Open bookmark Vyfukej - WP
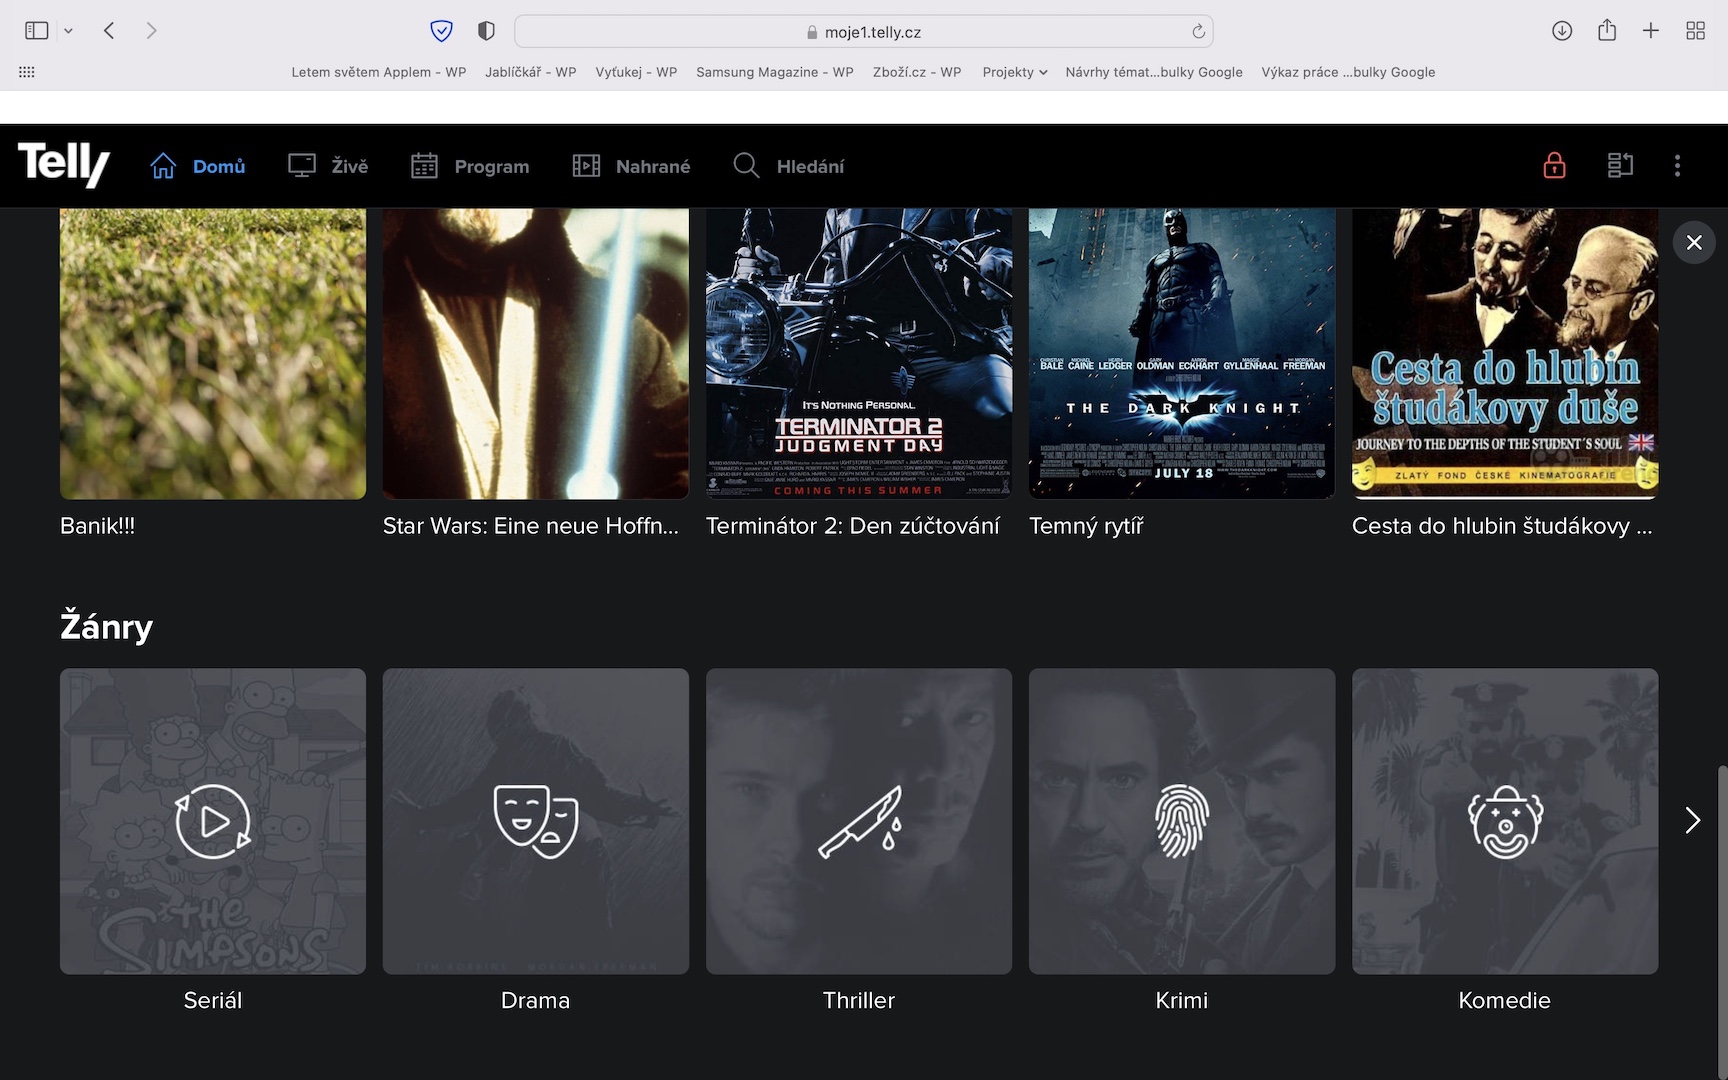The image size is (1728, 1080). [636, 72]
